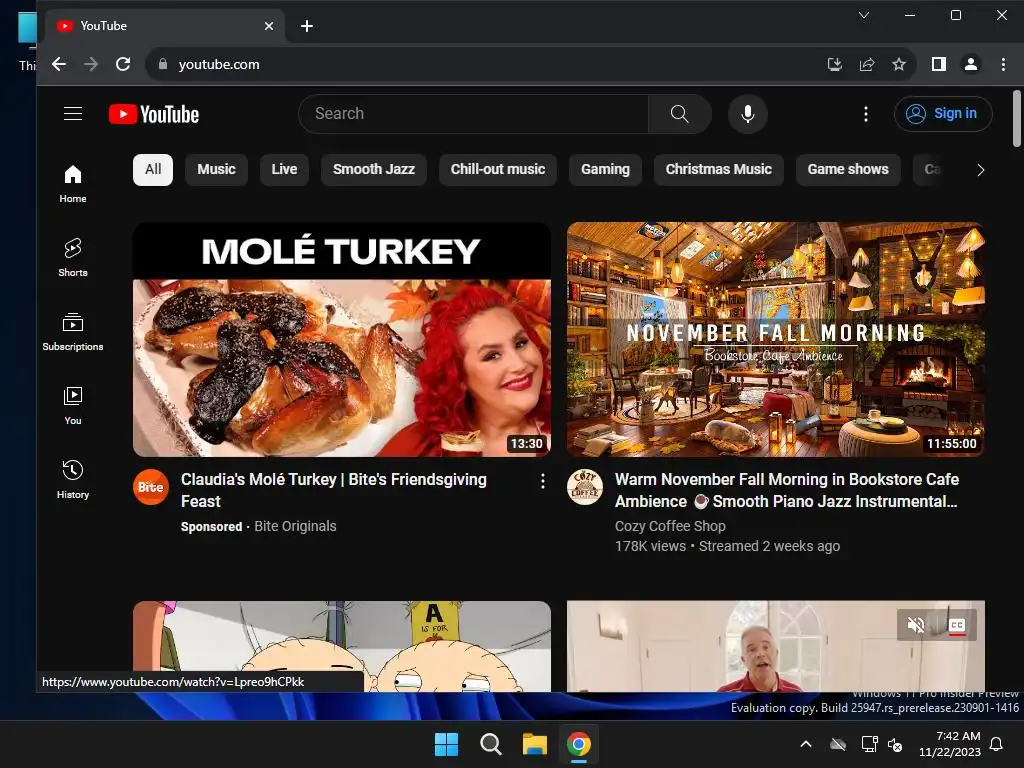The width and height of the screenshot is (1024, 768).
Task: Close the YouTube tab
Action: 269,26
